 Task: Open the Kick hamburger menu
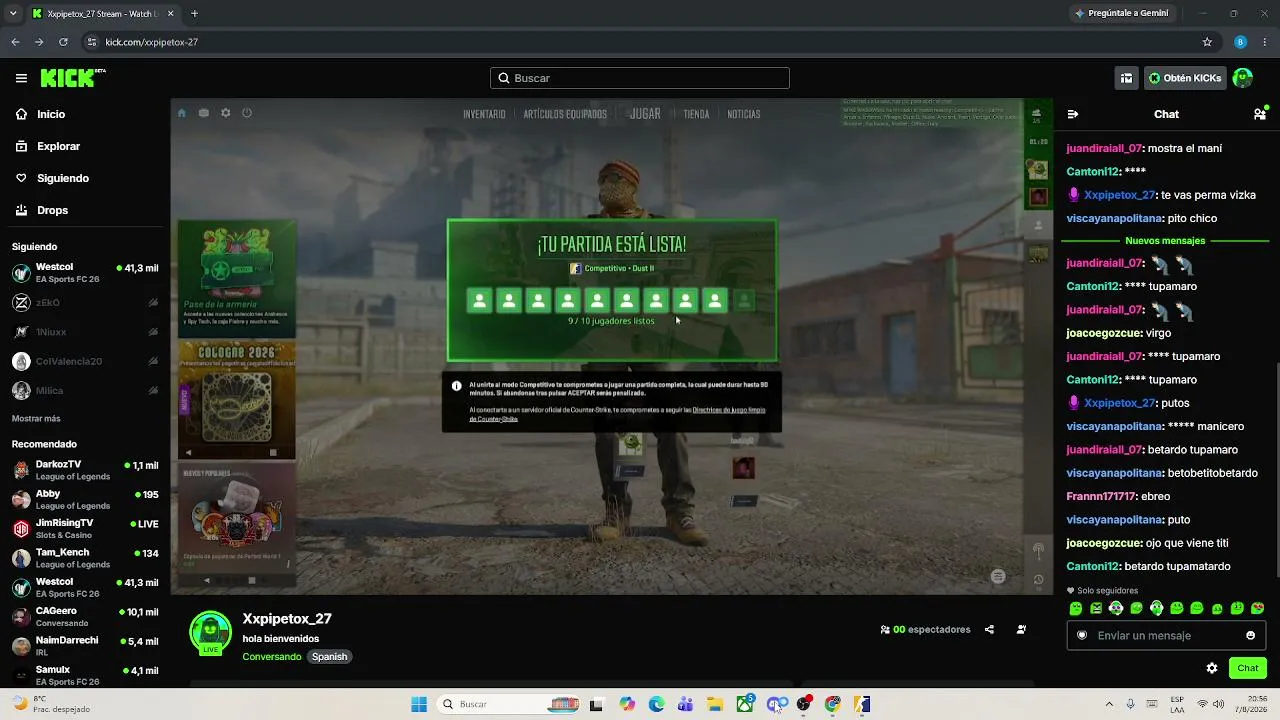tap(21, 78)
